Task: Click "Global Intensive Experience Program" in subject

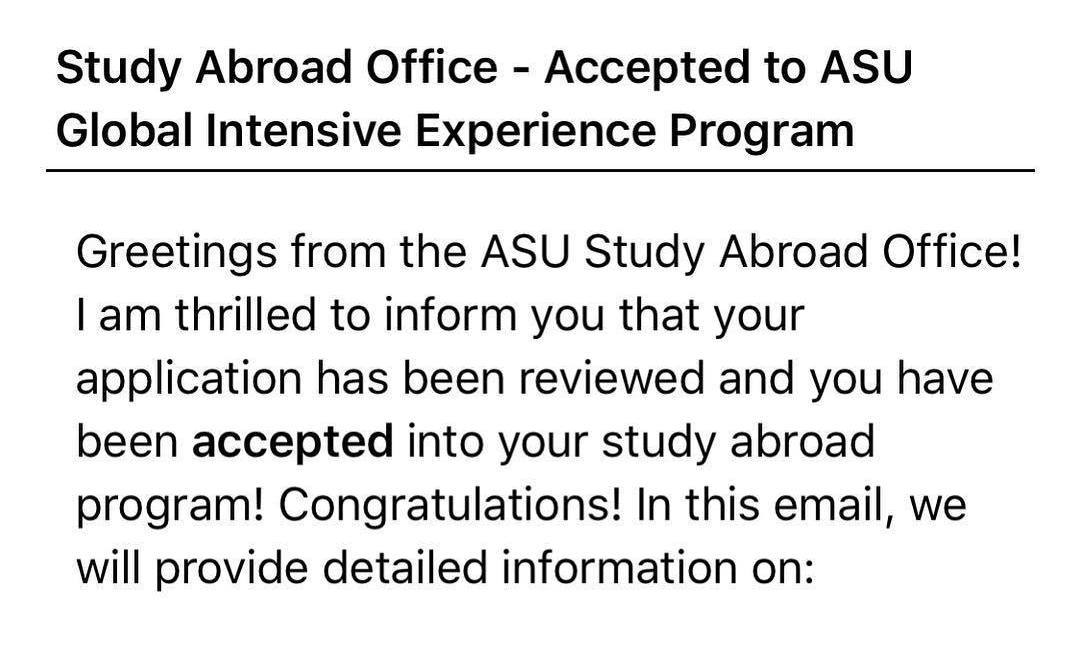Action: pos(454,131)
